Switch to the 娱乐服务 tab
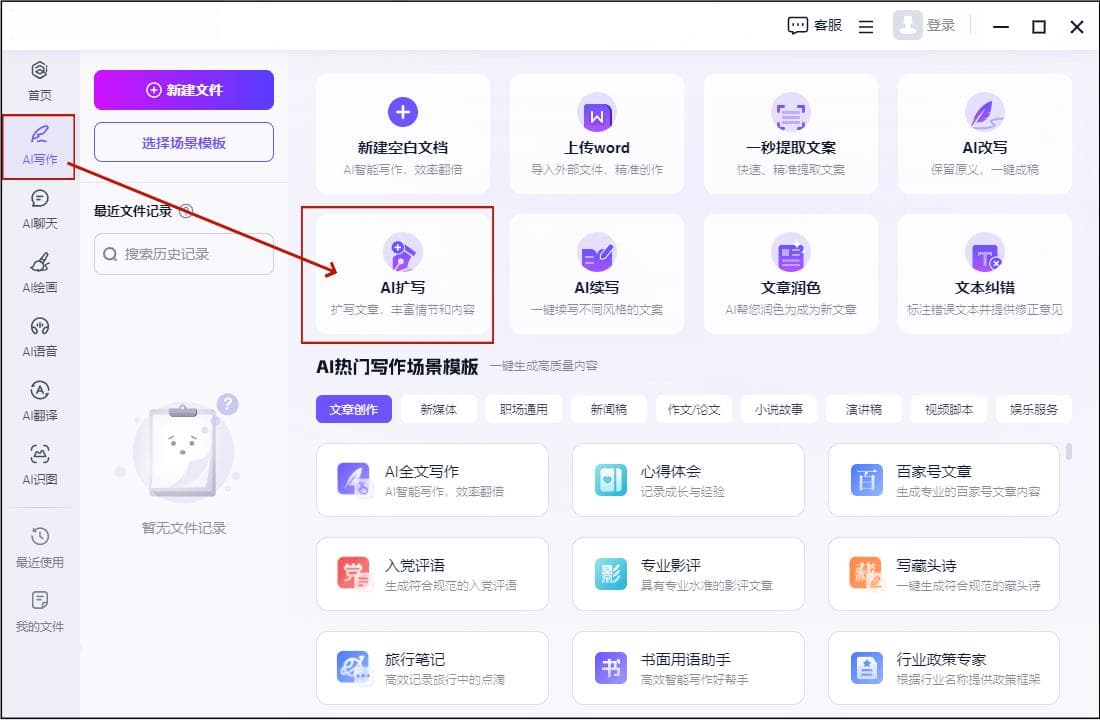1100x720 pixels. point(1033,409)
